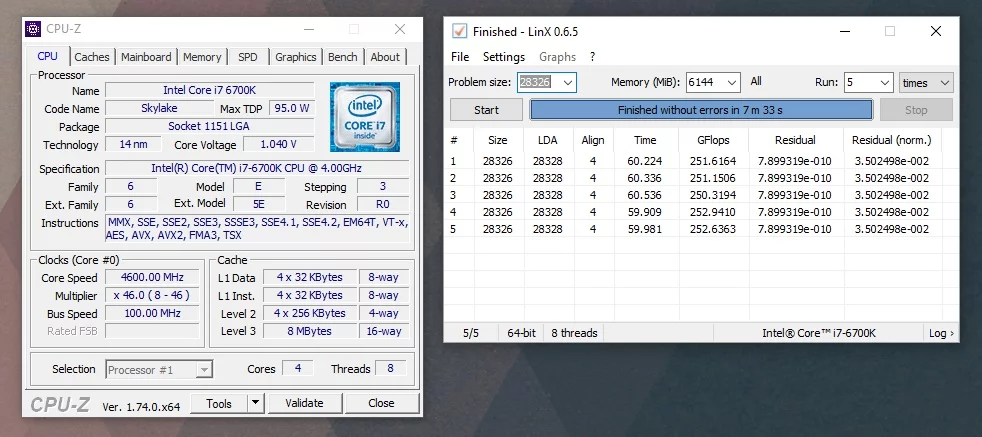Open the Settings menu in LinX
This screenshot has width=982, height=437.
tap(504, 57)
